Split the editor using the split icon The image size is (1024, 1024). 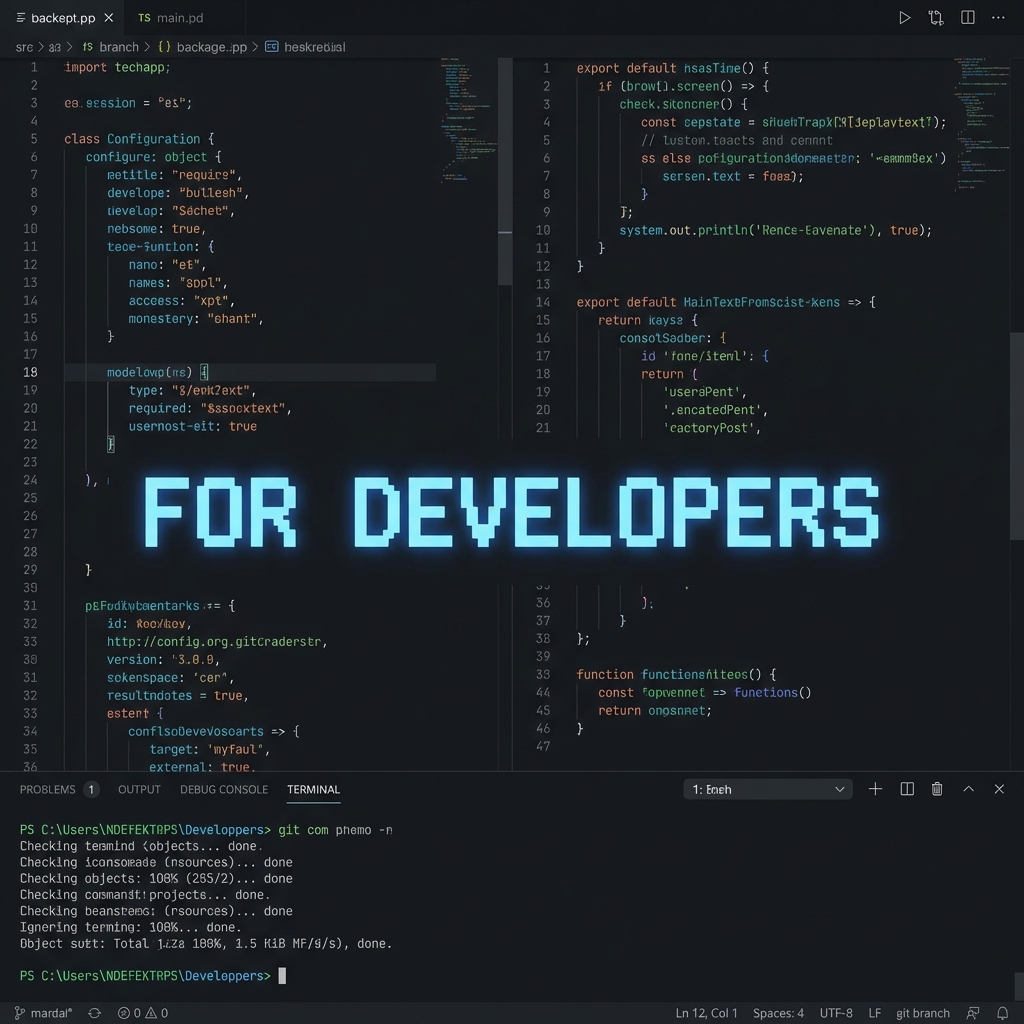(967, 17)
